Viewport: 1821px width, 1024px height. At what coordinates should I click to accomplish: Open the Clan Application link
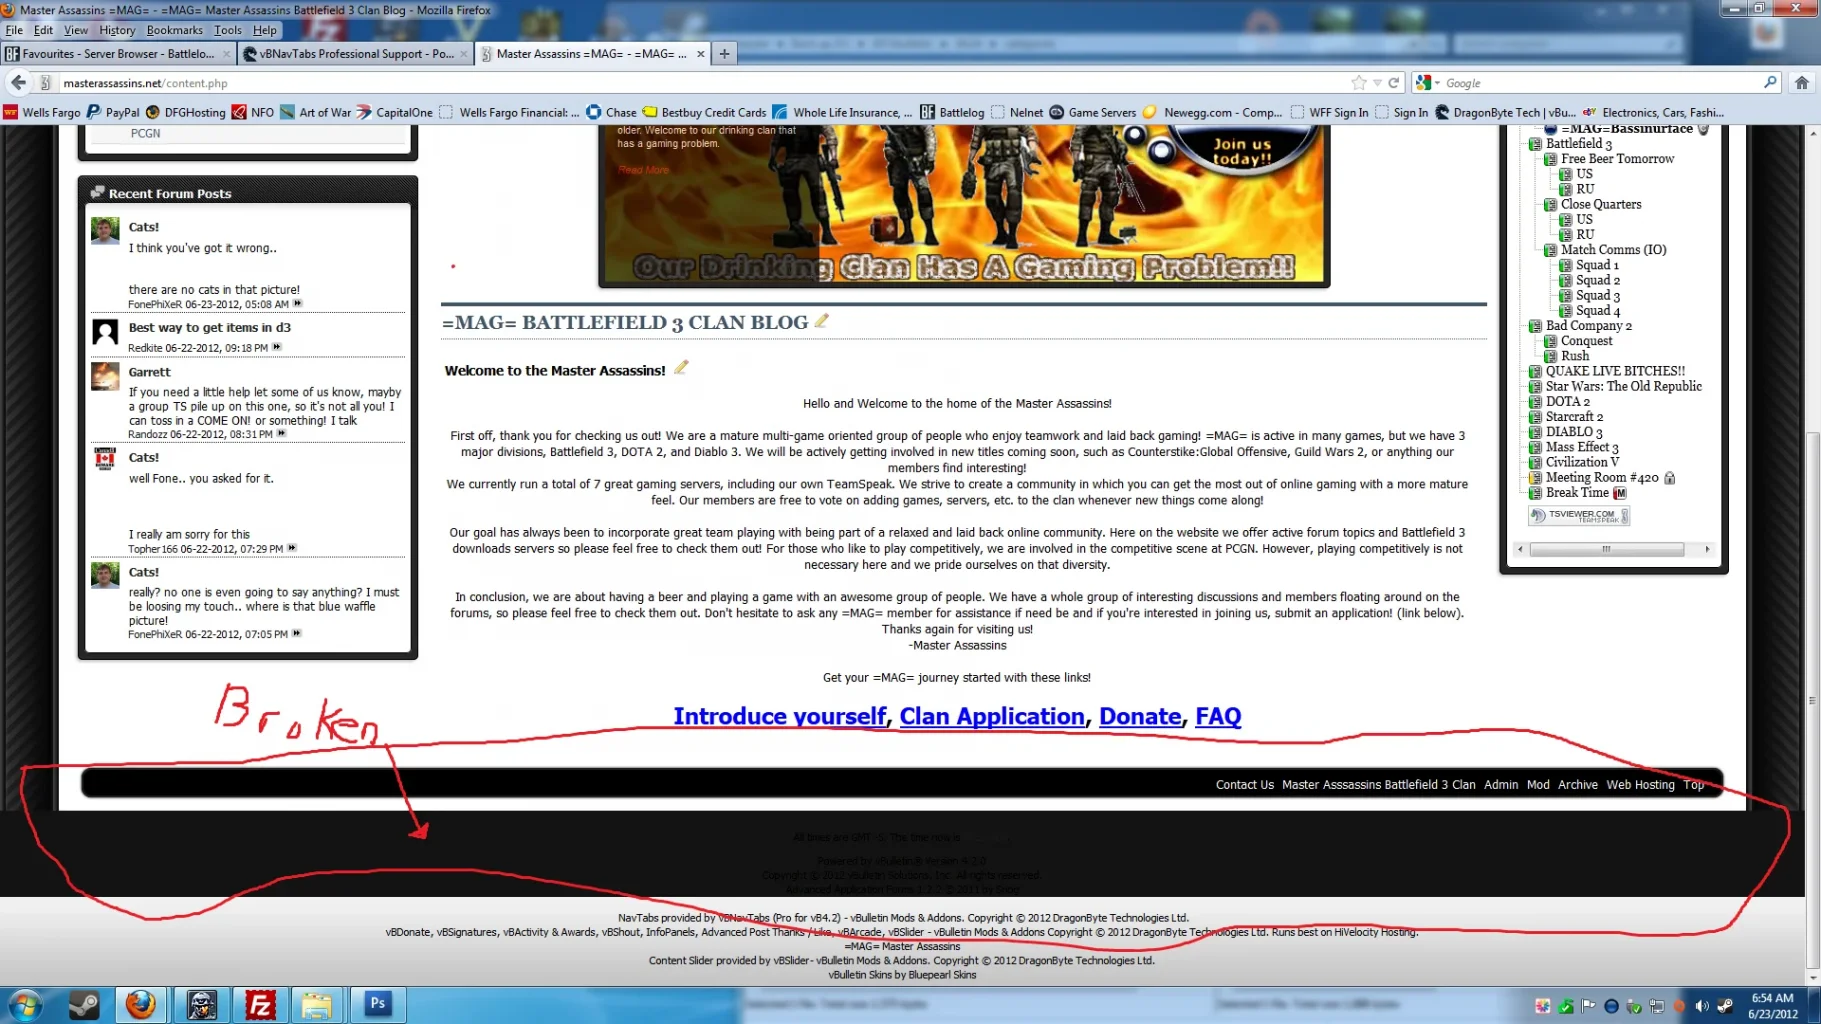[991, 716]
